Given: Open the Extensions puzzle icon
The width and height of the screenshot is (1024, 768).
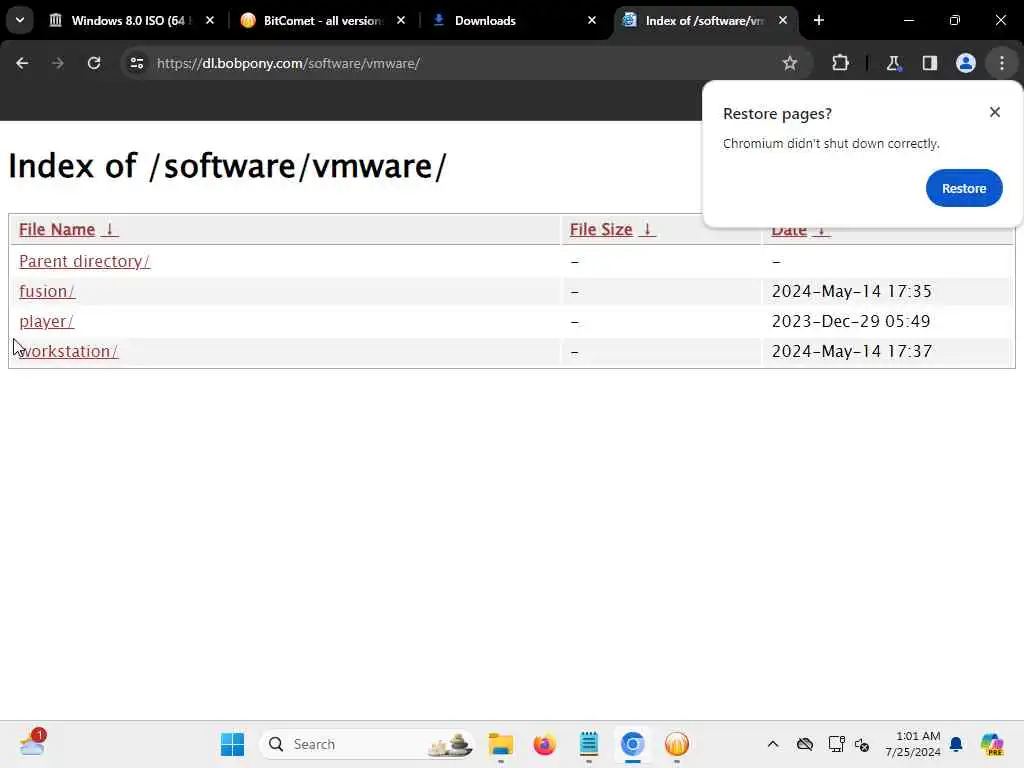Looking at the screenshot, I should click(x=840, y=63).
